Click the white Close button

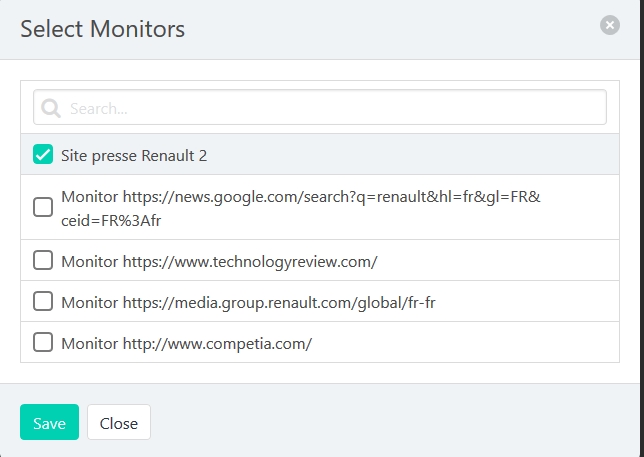pos(119,422)
